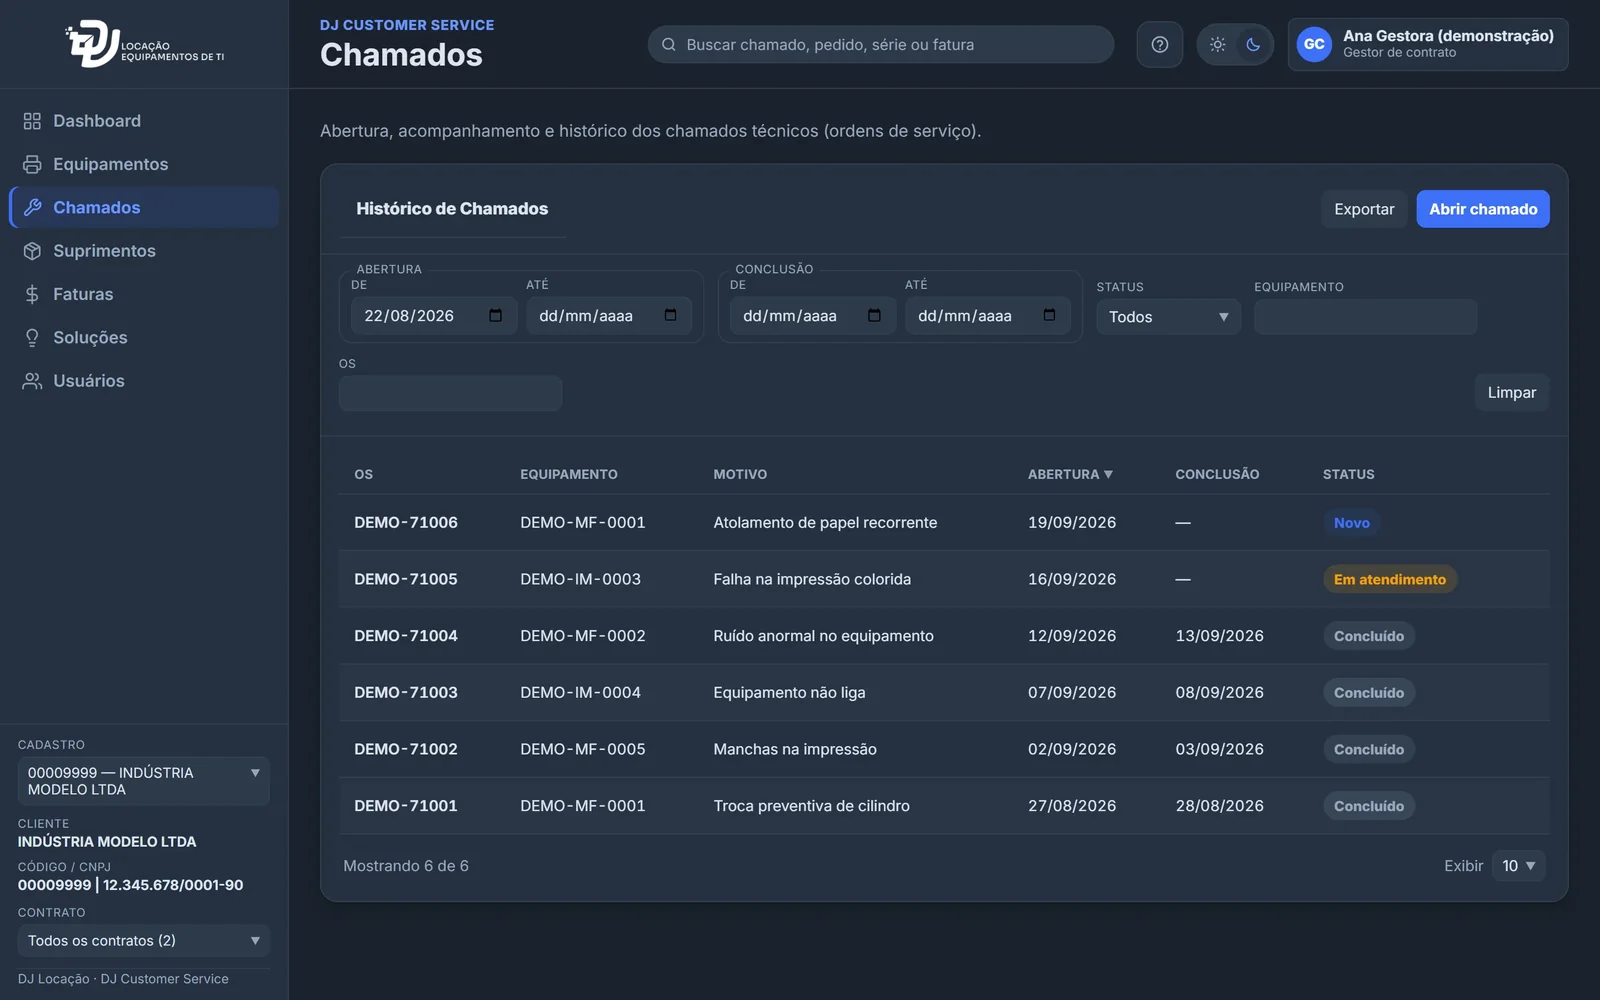Click the Abertura Até date field
Screen dimensions: 1600x1000
(609, 316)
